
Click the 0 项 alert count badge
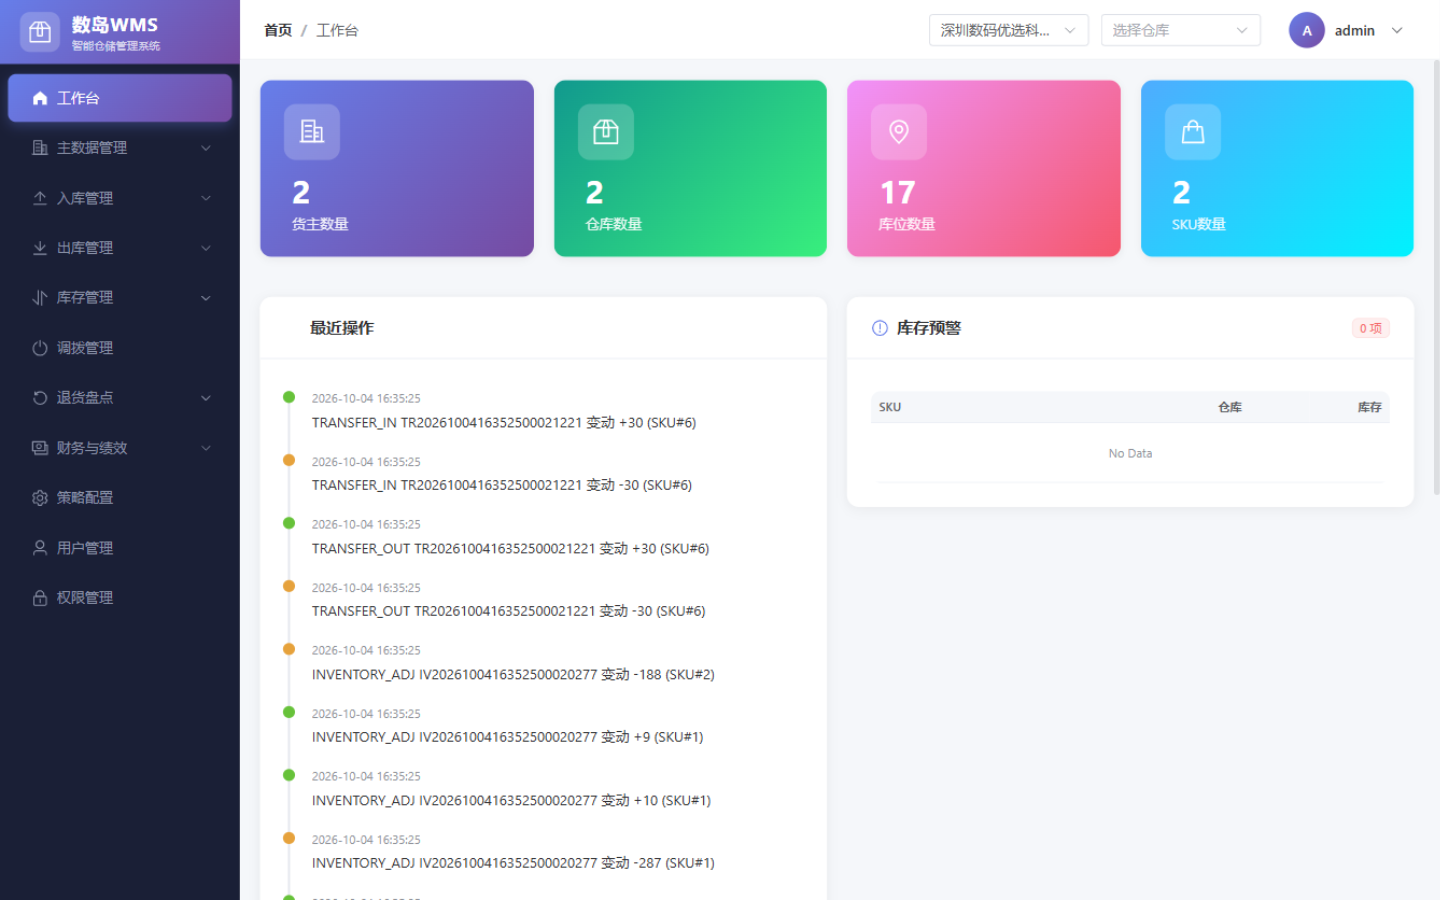[x=1370, y=328]
